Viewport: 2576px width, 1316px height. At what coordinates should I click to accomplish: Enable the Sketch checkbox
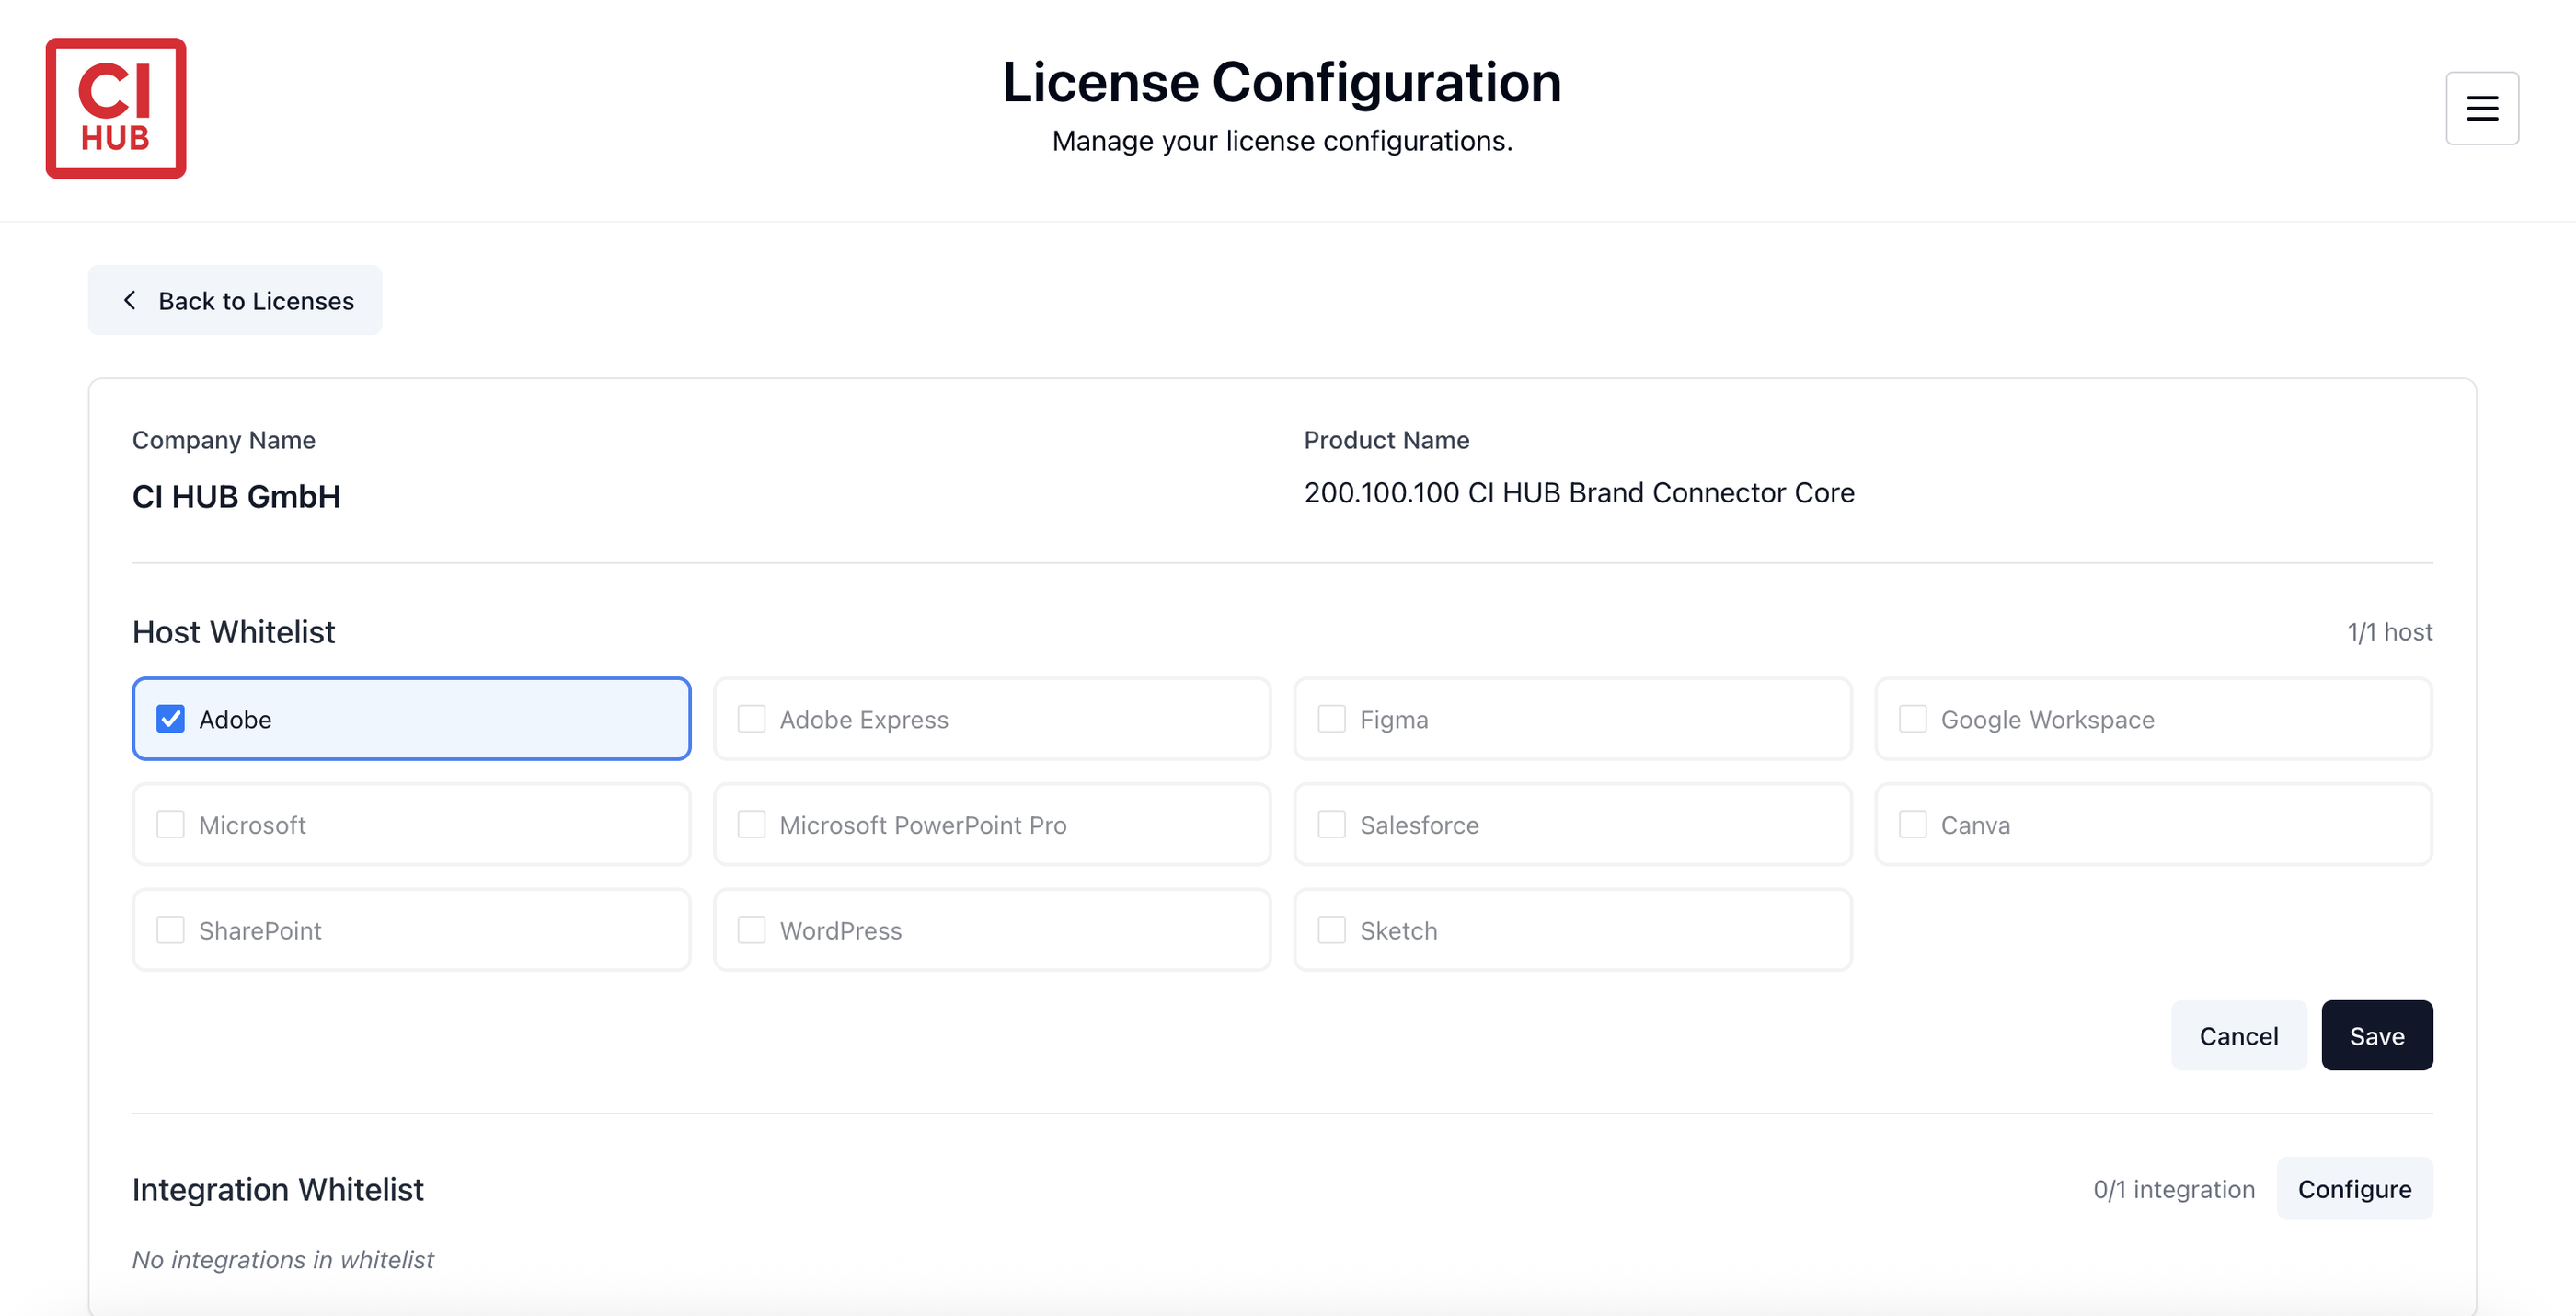pos(1331,930)
